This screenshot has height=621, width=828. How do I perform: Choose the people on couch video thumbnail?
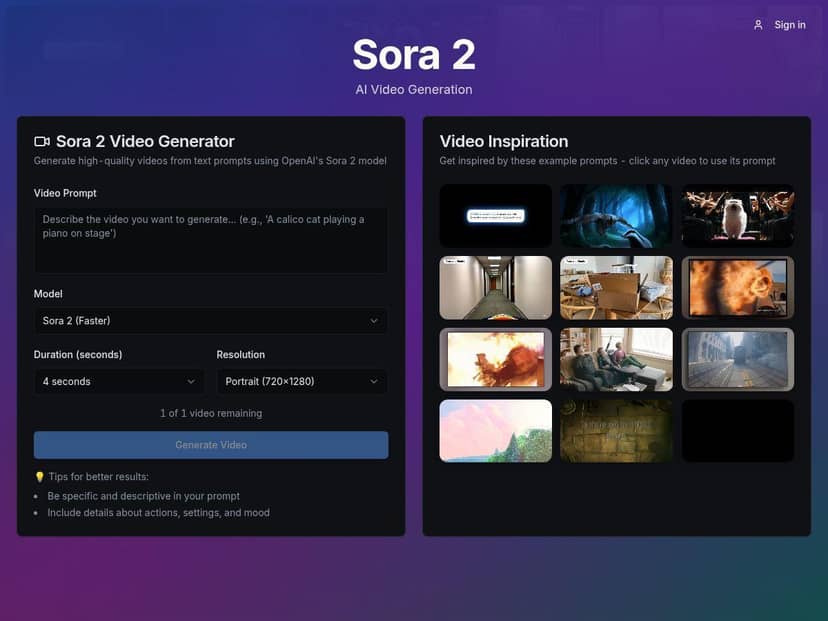click(616, 359)
